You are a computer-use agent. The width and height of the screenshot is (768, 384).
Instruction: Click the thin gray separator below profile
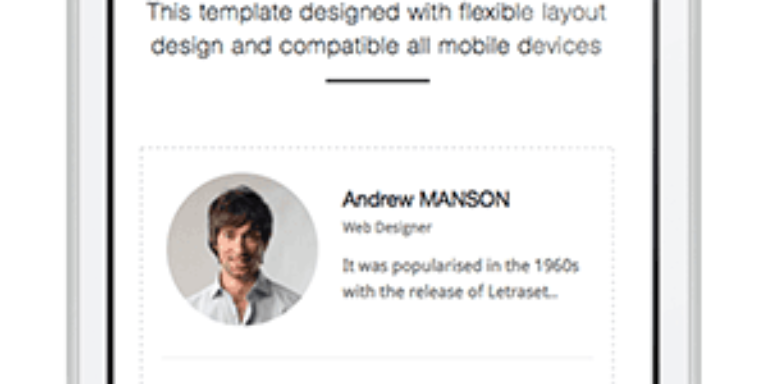point(377,358)
